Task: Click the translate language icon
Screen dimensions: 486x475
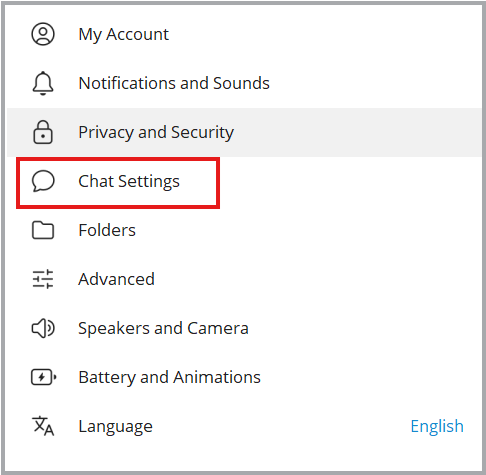Action: (x=43, y=426)
